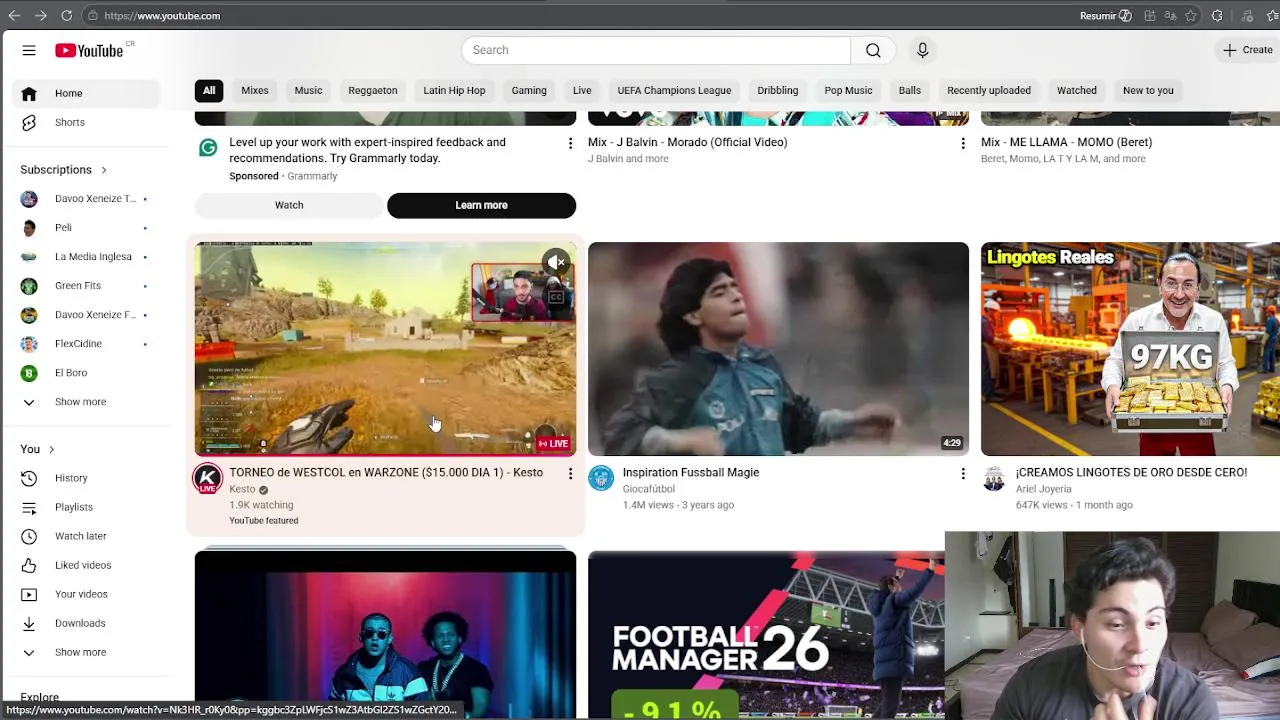Viewport: 1280px width, 720px height.
Task: Reload the page with refresh icon
Action: [66, 16]
